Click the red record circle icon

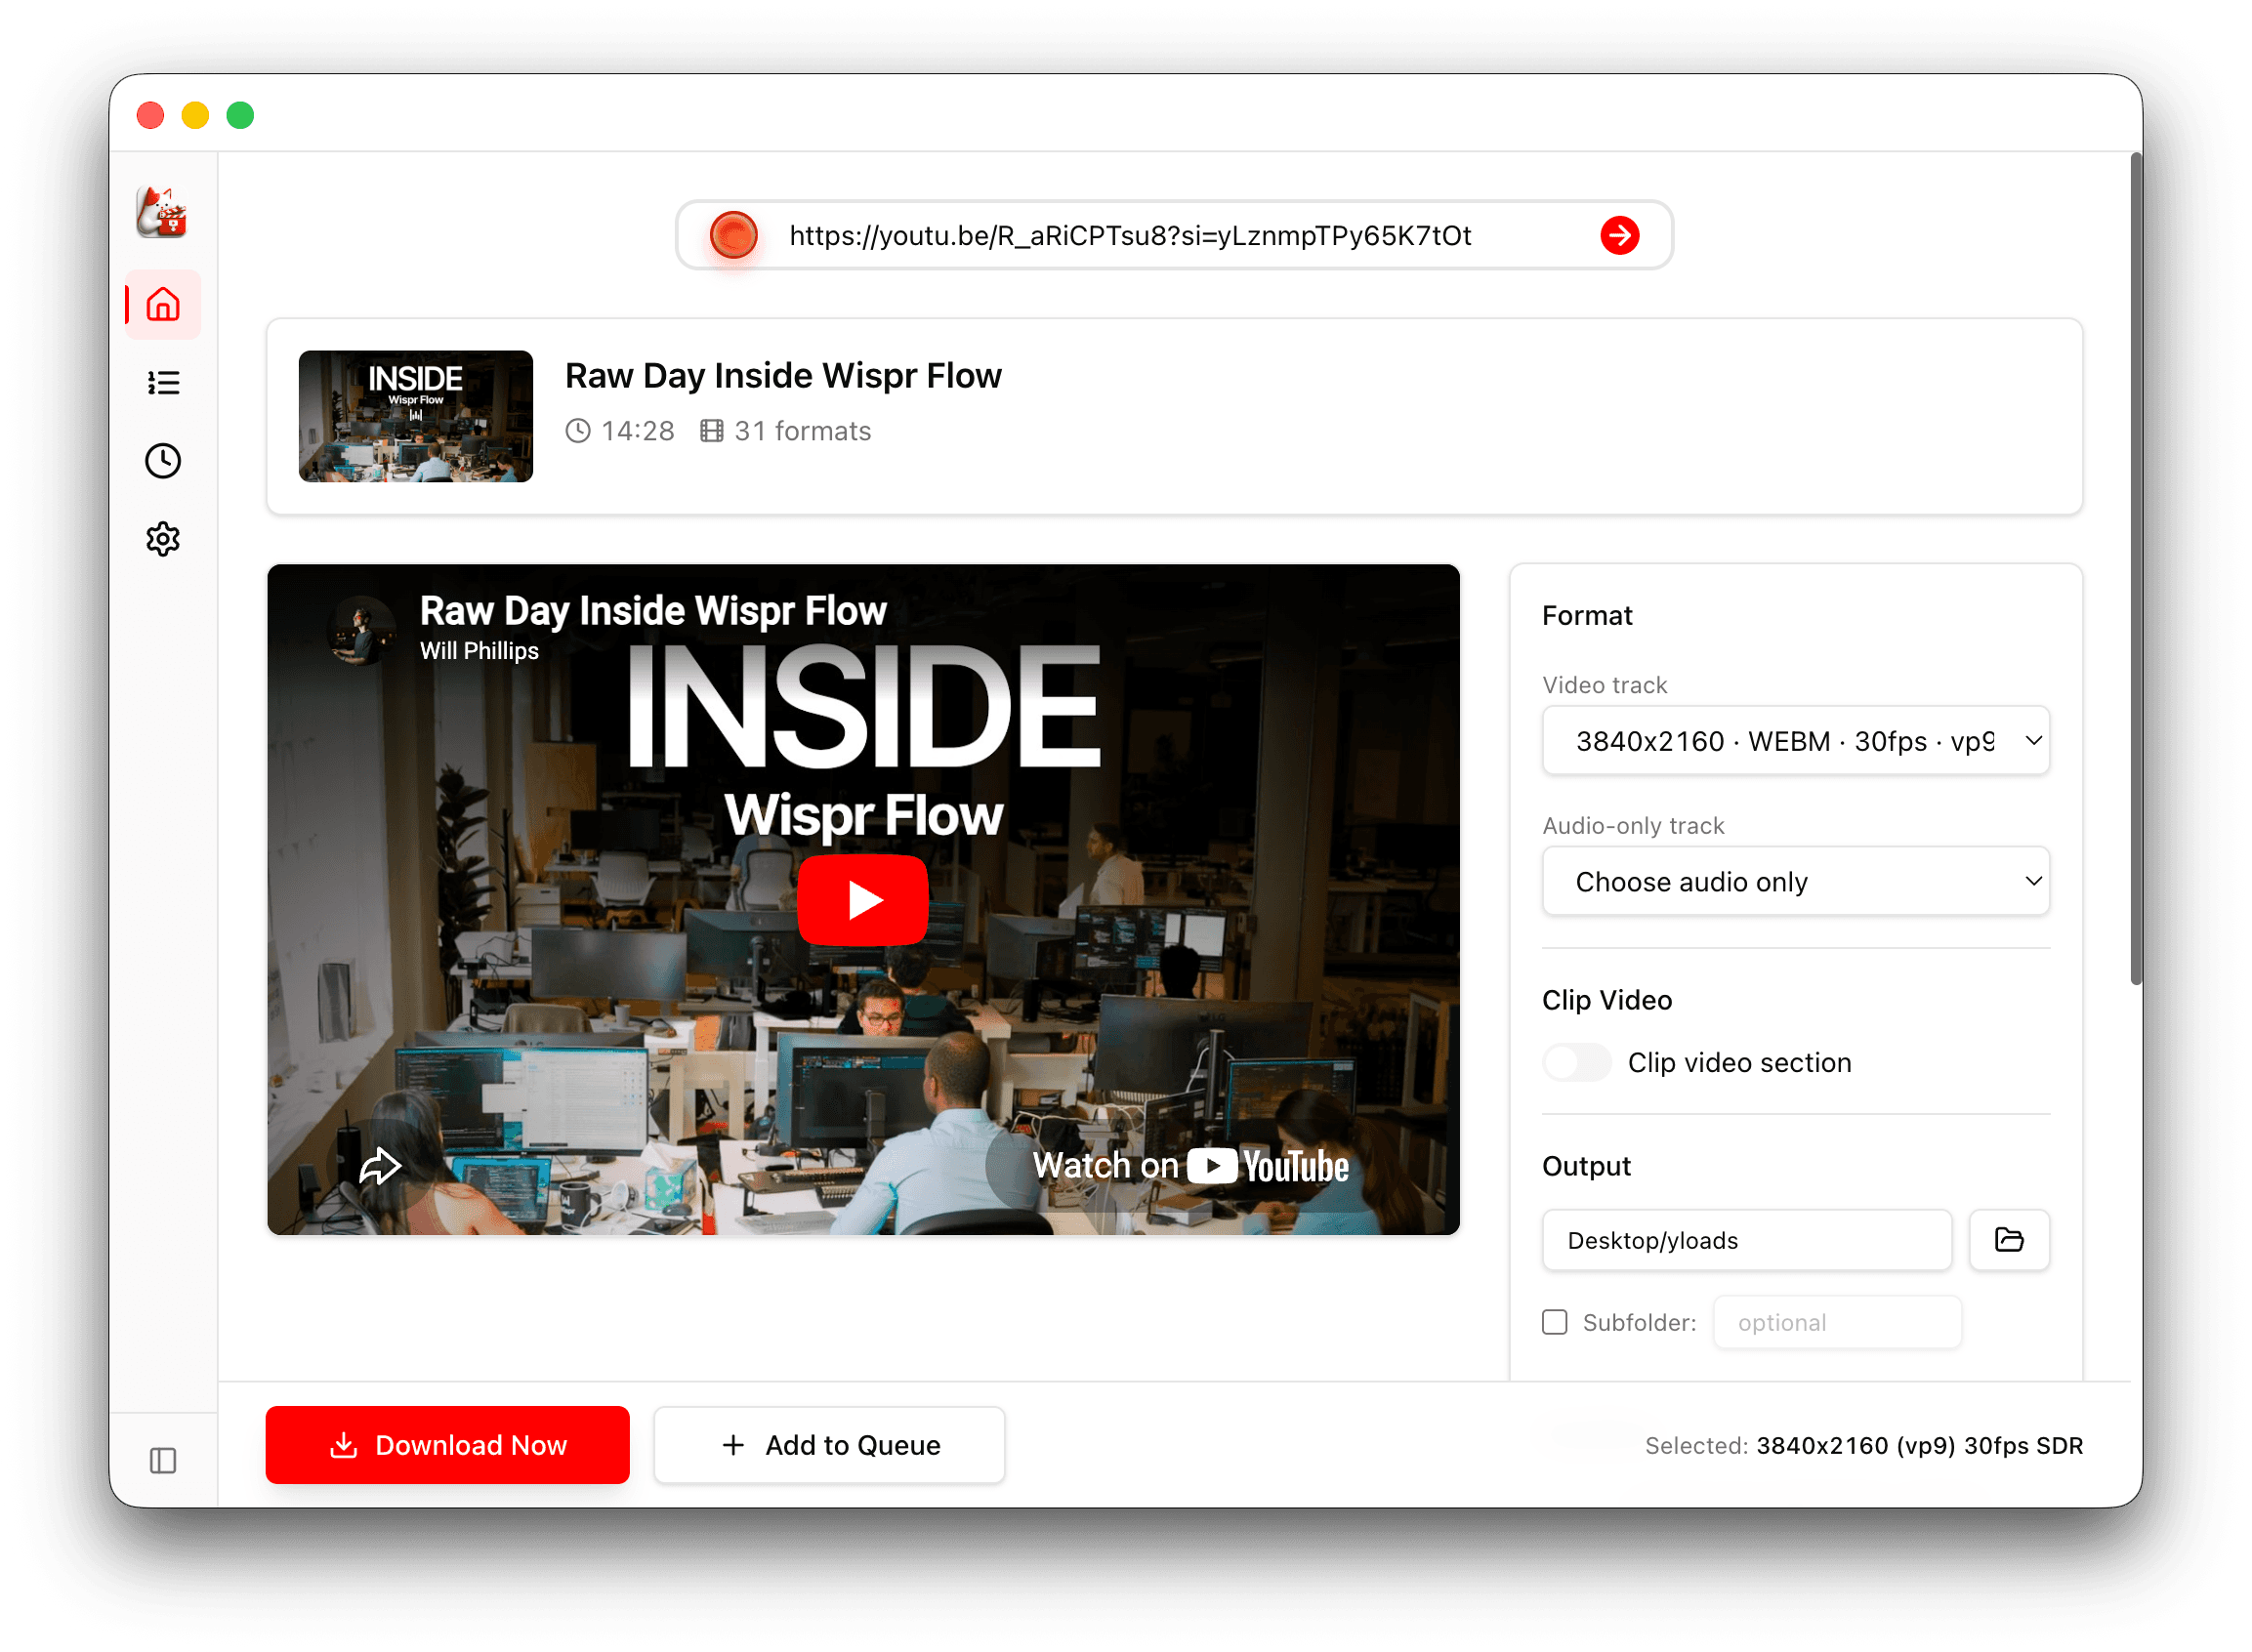point(734,235)
